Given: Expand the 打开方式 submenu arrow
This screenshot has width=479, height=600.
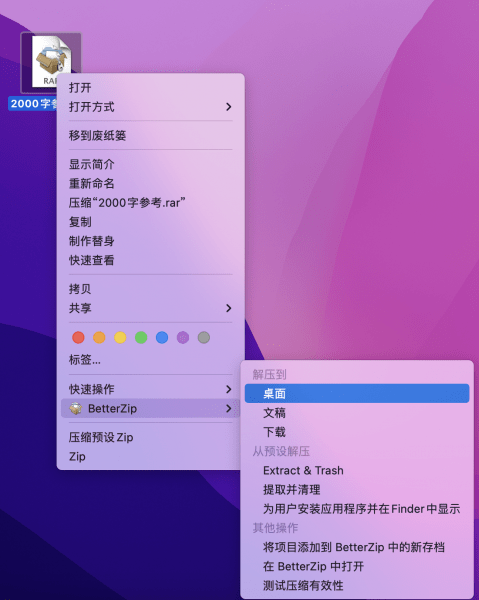Looking at the screenshot, I should click(x=228, y=107).
